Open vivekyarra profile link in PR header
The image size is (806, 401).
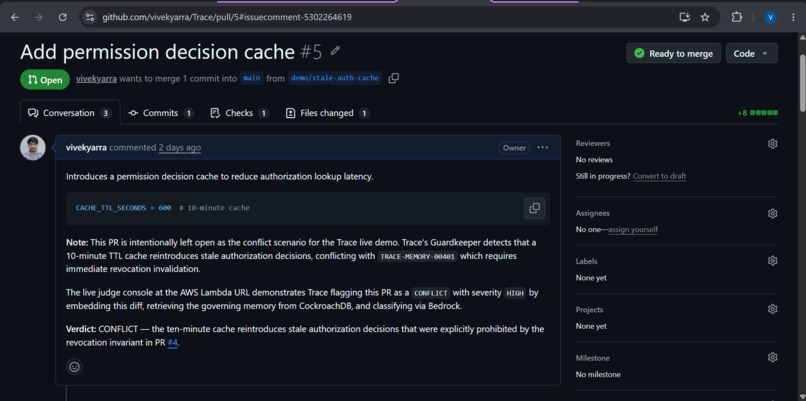point(96,79)
